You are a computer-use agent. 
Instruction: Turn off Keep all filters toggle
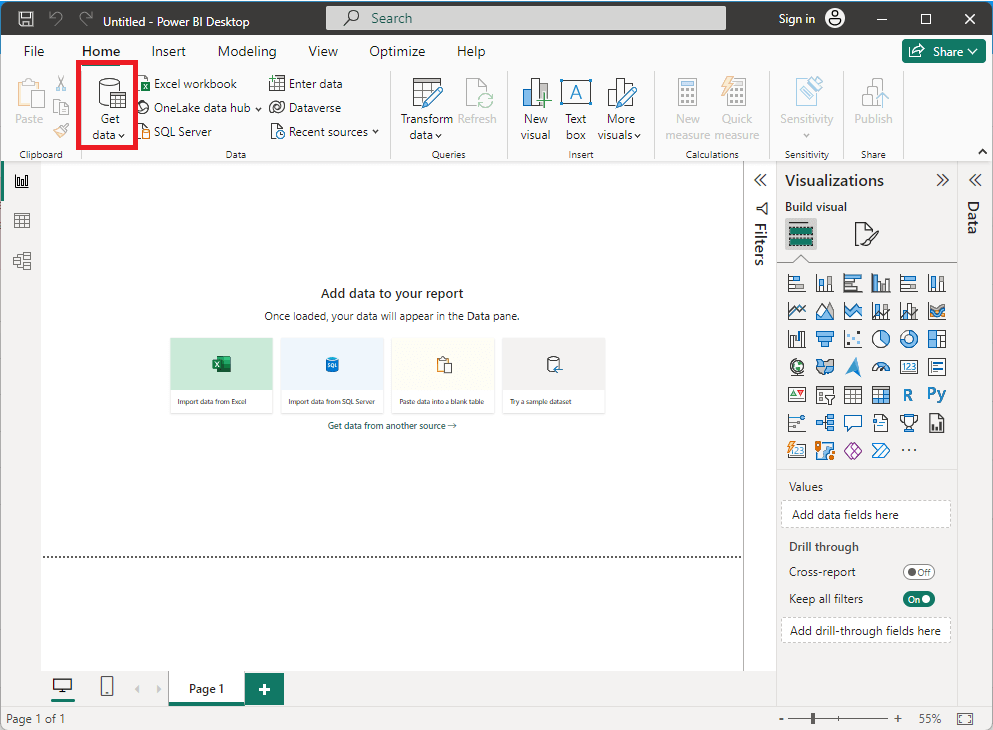pos(918,599)
